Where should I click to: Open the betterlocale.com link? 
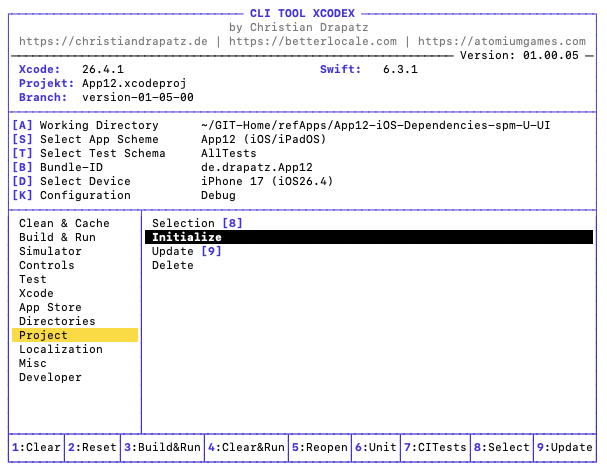point(313,41)
